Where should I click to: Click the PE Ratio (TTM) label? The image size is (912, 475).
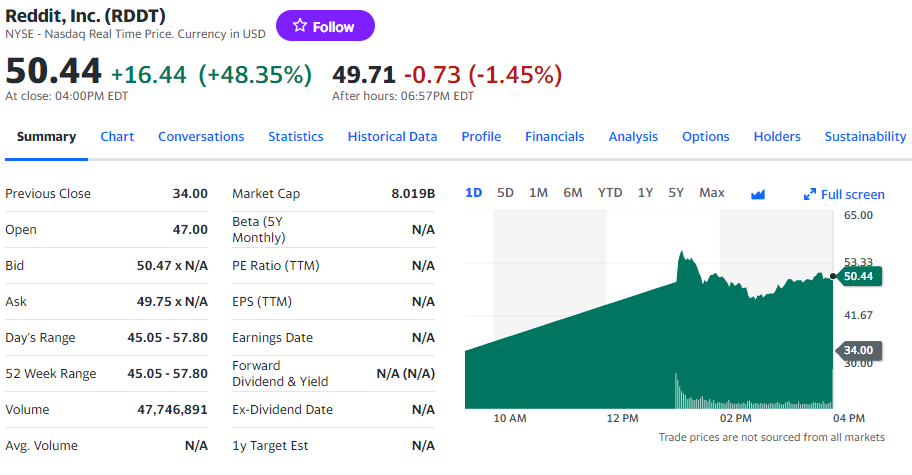[276, 266]
